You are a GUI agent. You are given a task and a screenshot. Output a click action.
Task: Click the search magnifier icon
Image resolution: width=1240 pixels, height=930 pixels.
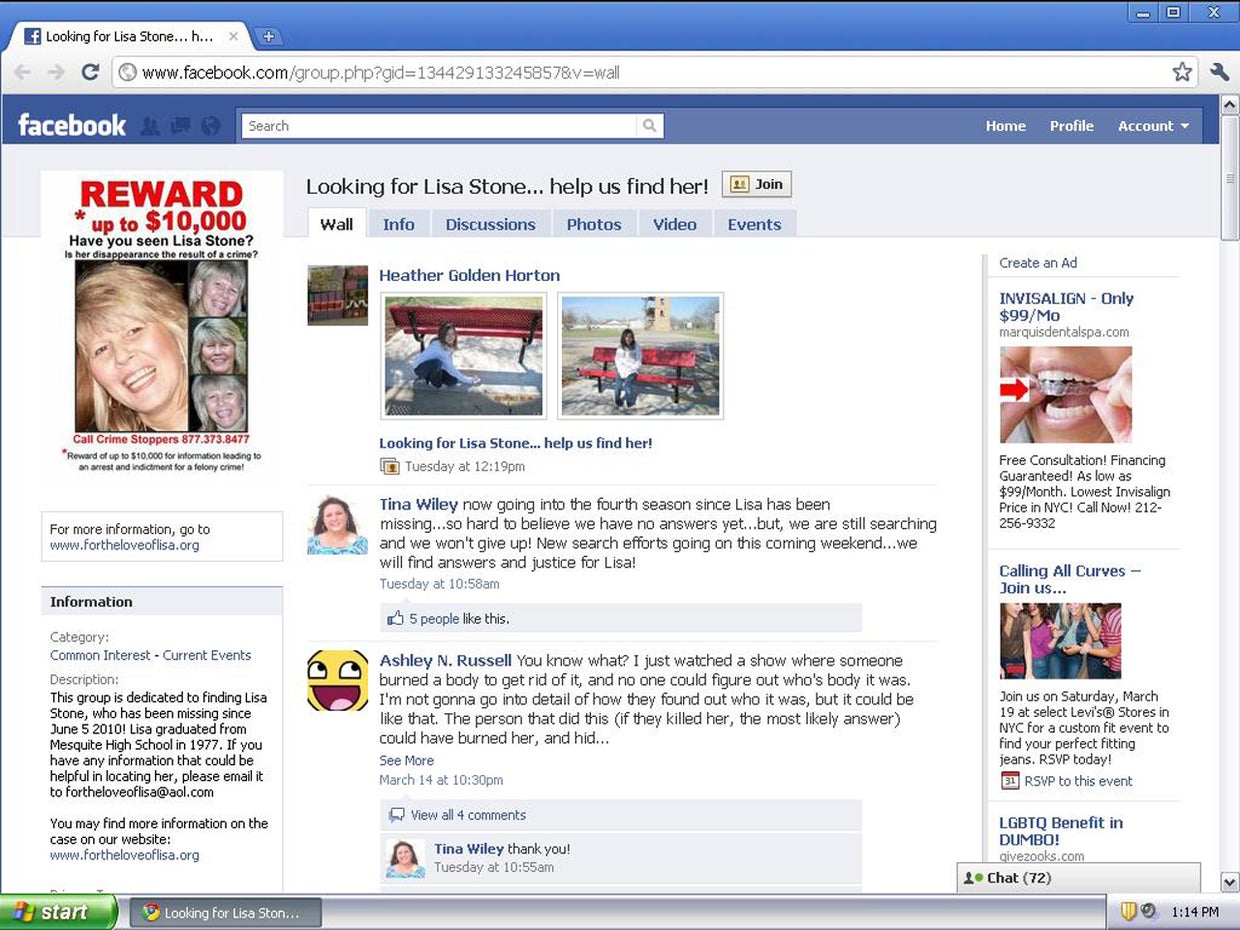(x=650, y=126)
